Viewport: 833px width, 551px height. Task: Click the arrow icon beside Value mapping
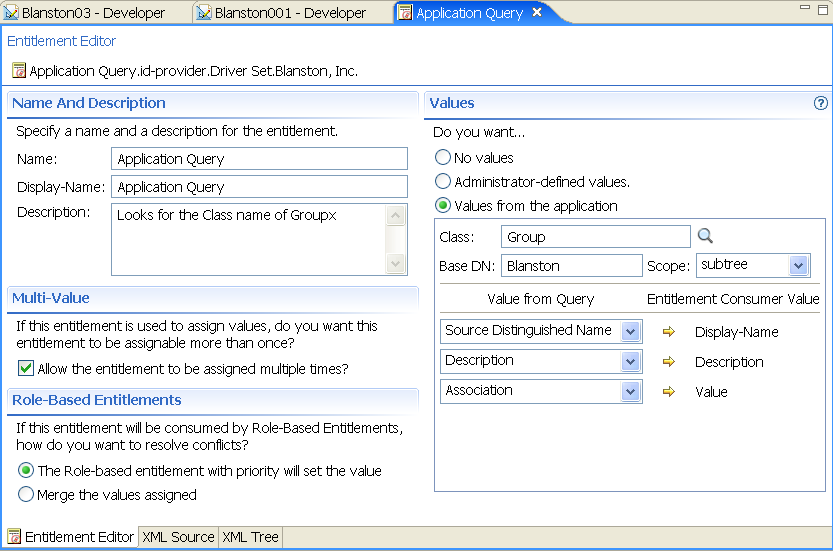[x=669, y=392]
